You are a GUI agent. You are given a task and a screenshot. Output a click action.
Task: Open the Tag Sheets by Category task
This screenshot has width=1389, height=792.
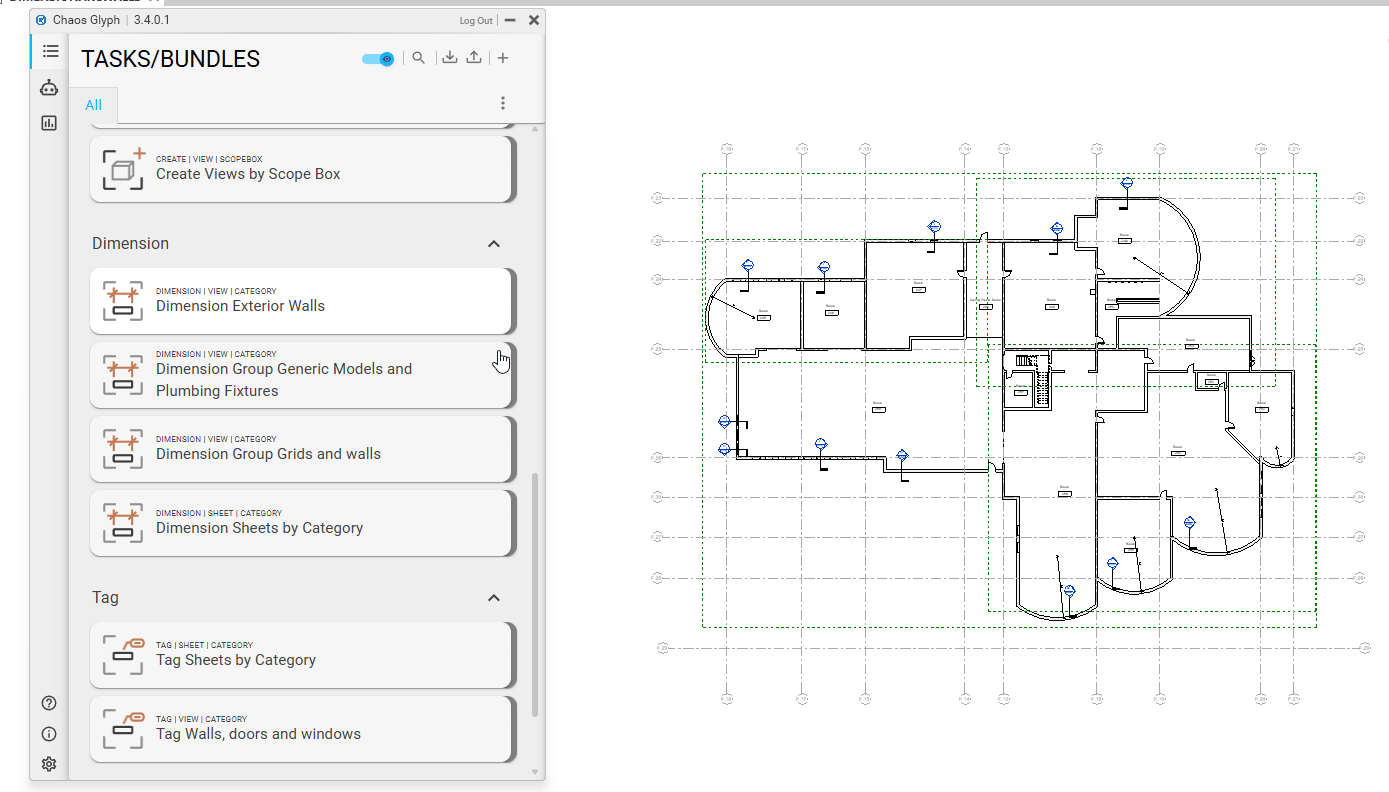300,655
